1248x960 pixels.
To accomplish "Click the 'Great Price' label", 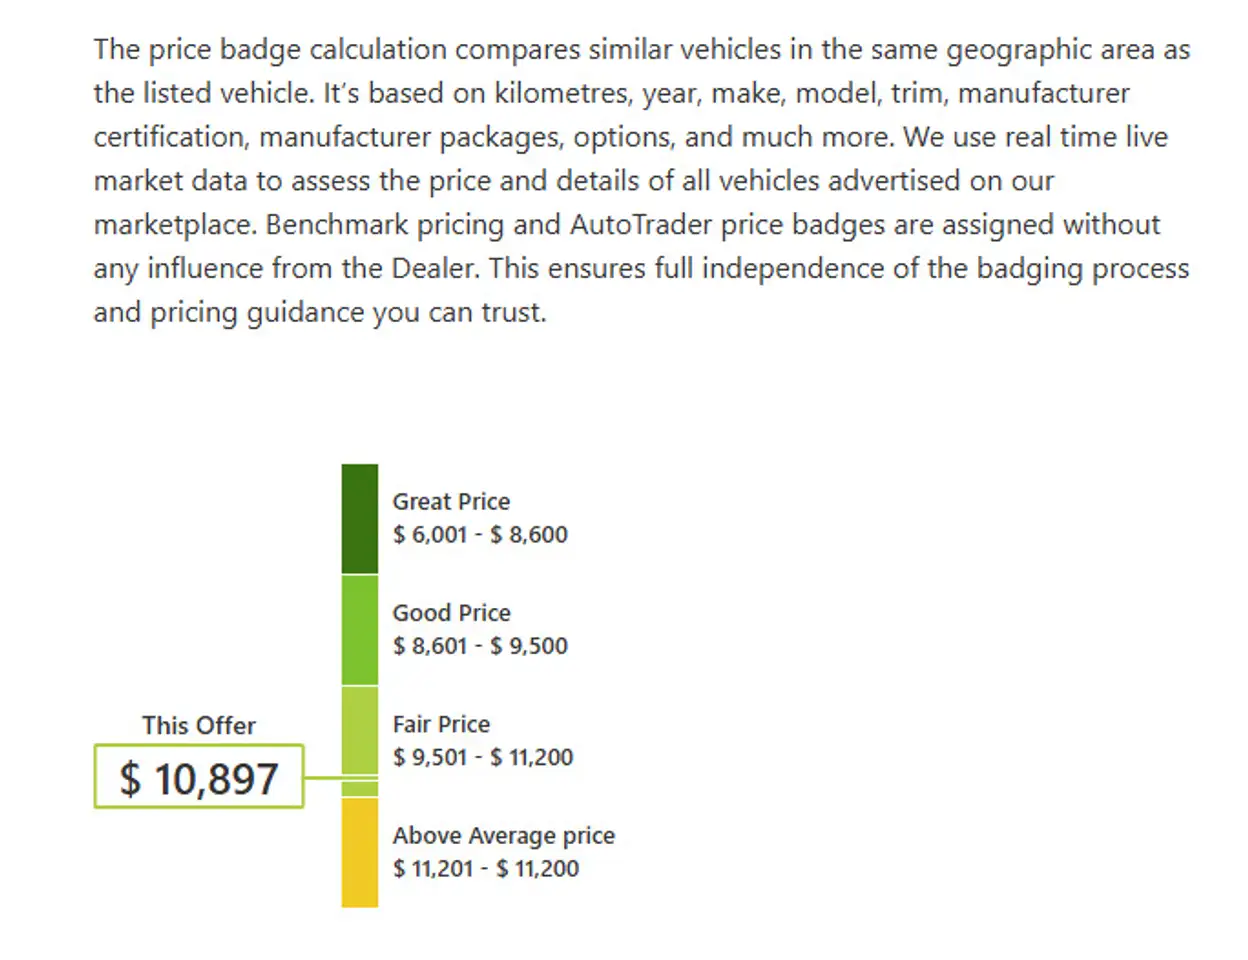I will click(x=451, y=501).
